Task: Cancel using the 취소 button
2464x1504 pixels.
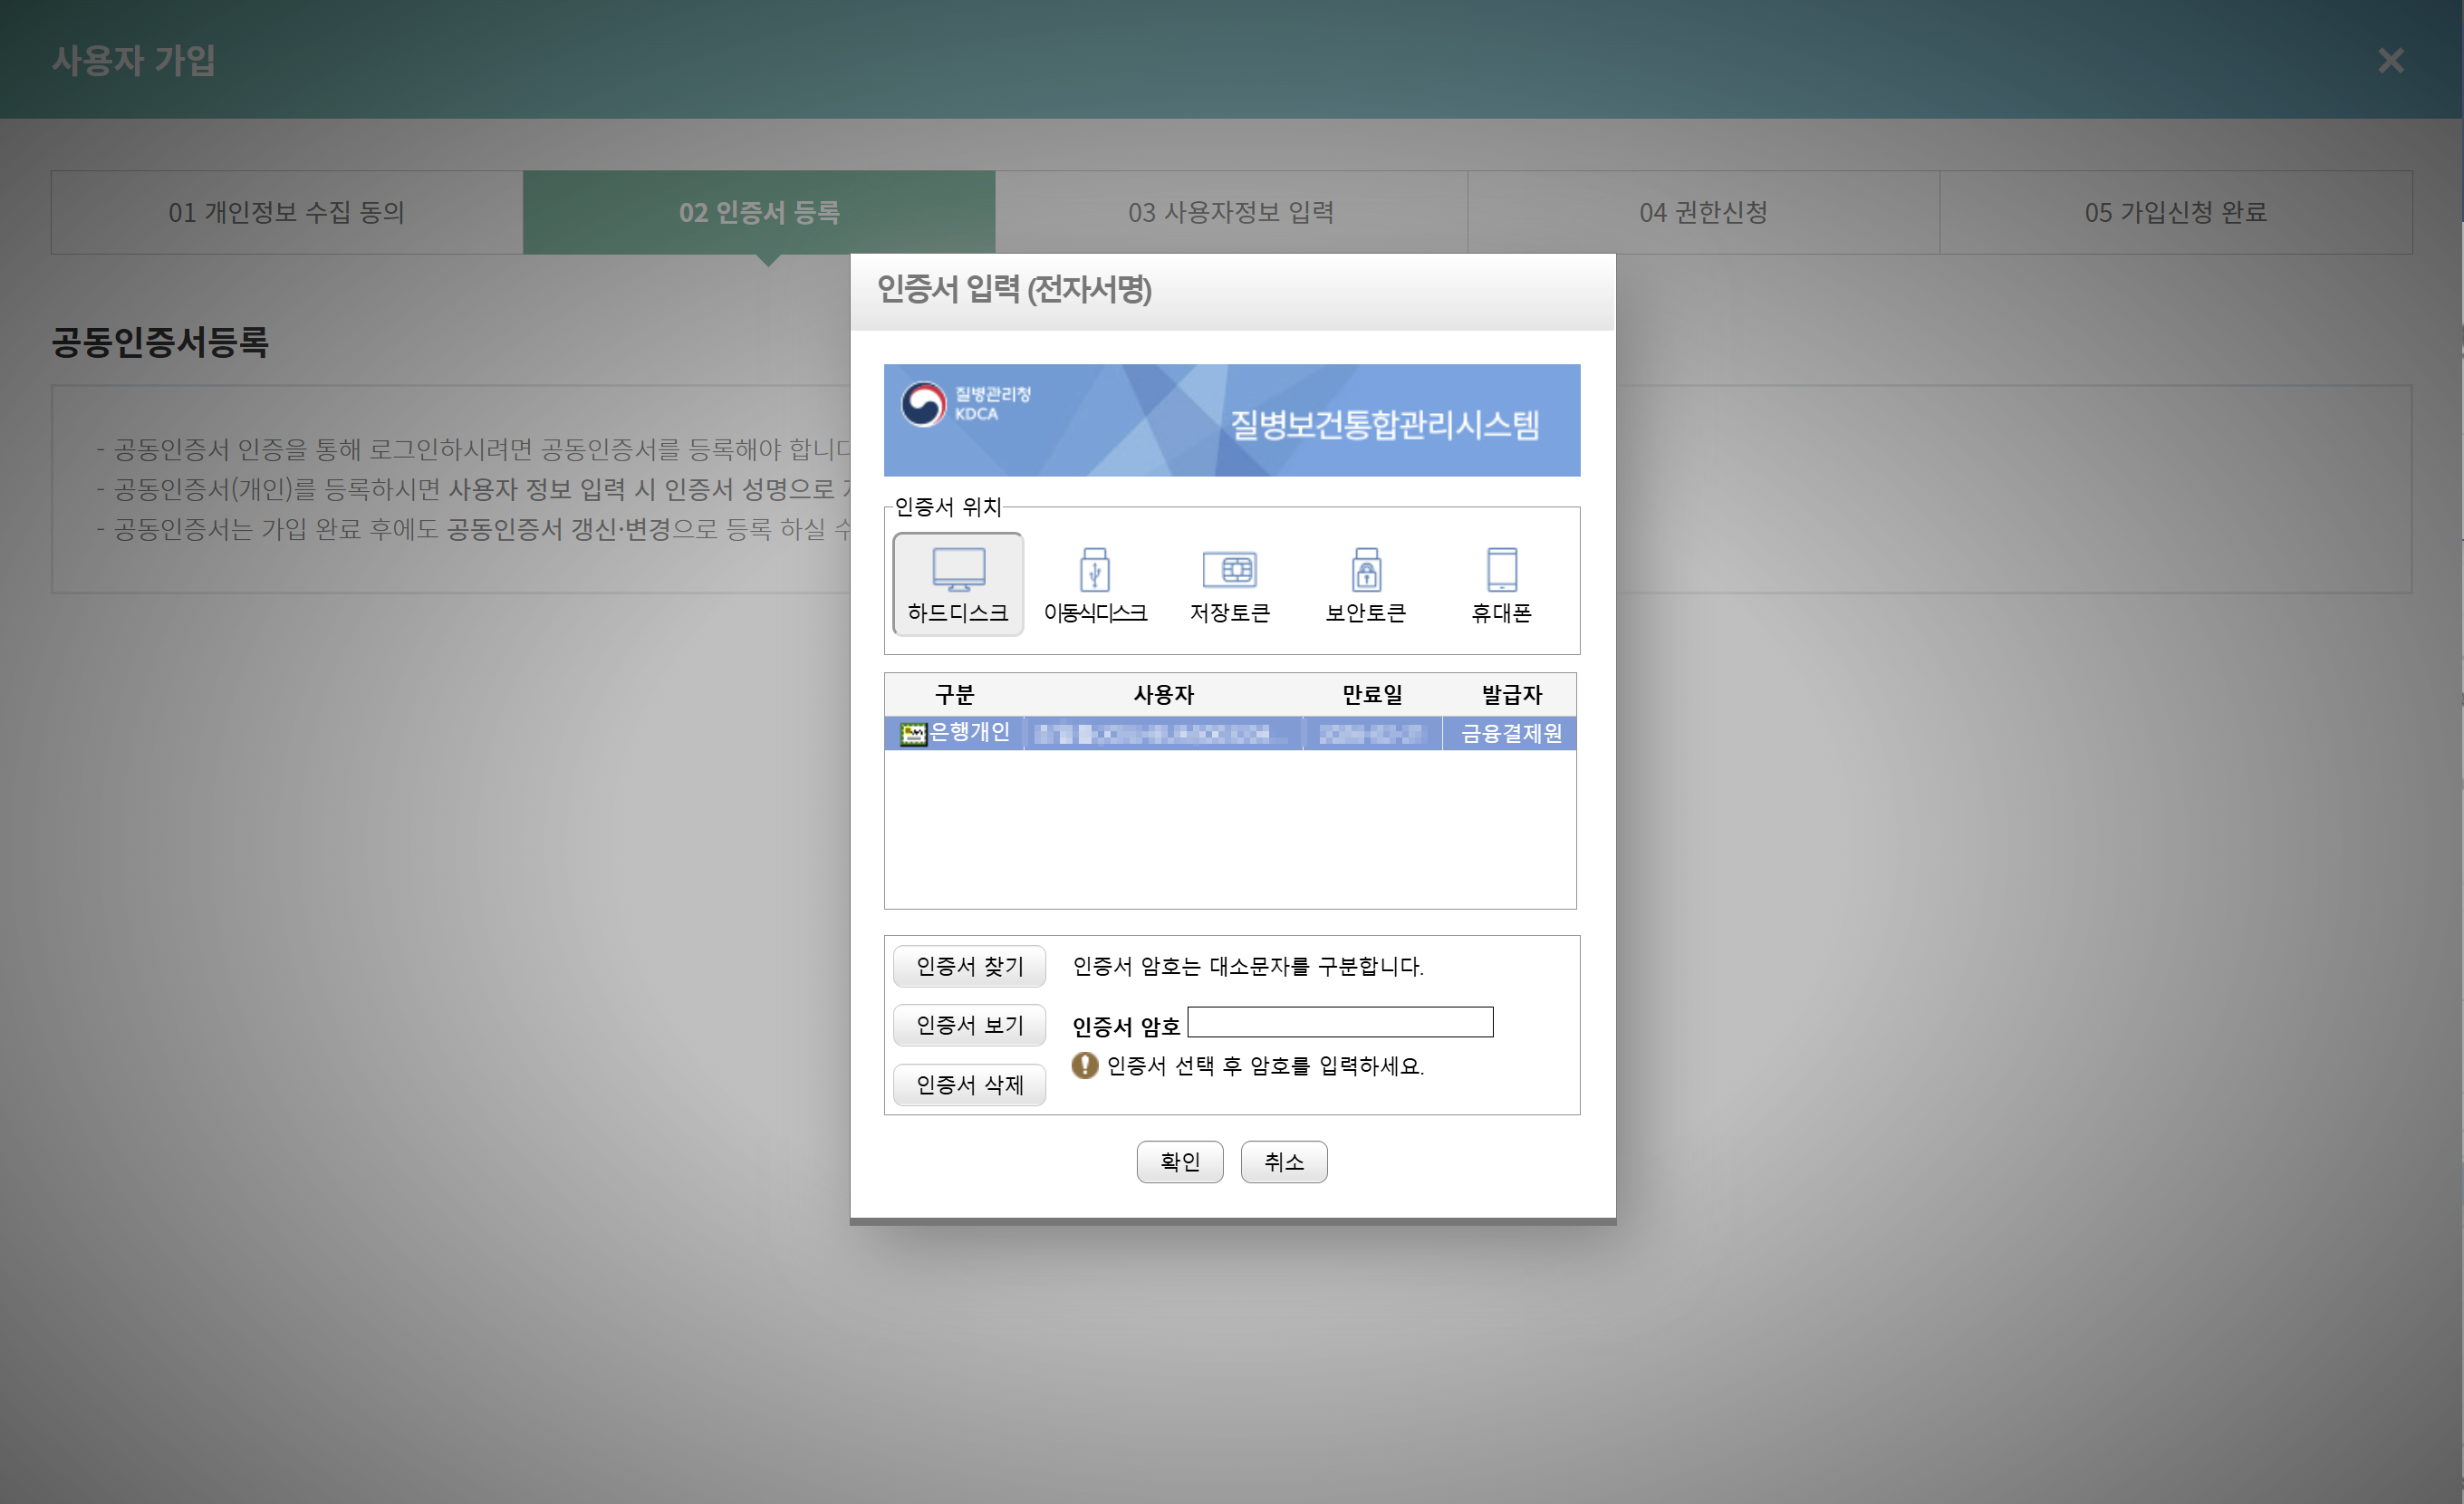Action: point(1284,1161)
